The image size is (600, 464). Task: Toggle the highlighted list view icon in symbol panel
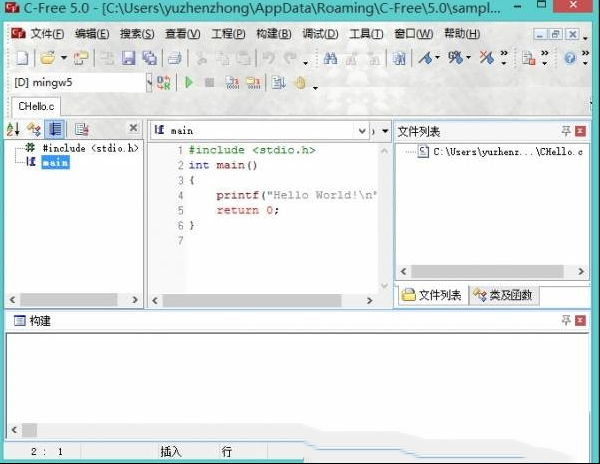[x=55, y=129]
